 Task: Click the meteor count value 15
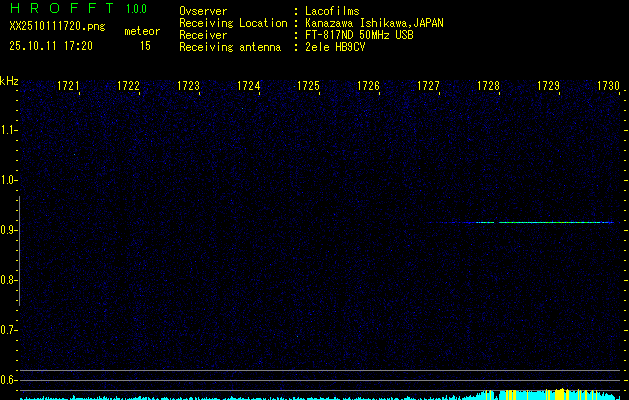[145, 46]
